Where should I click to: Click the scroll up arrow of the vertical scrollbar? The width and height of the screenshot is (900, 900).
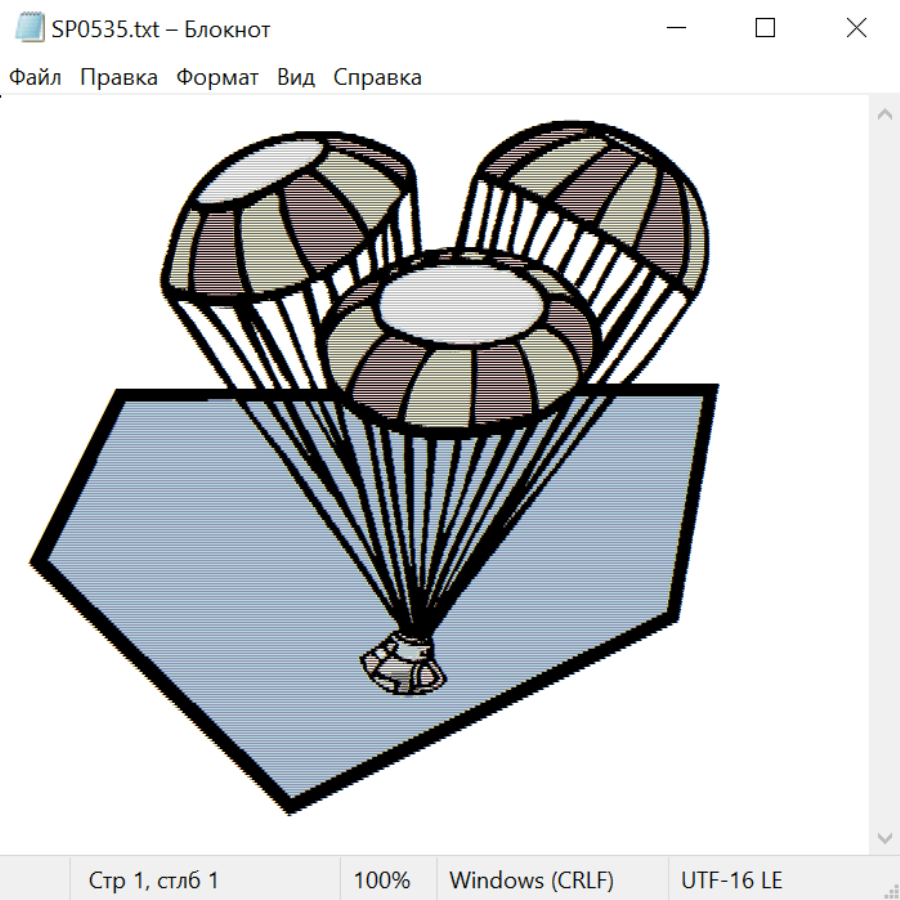coord(884,115)
